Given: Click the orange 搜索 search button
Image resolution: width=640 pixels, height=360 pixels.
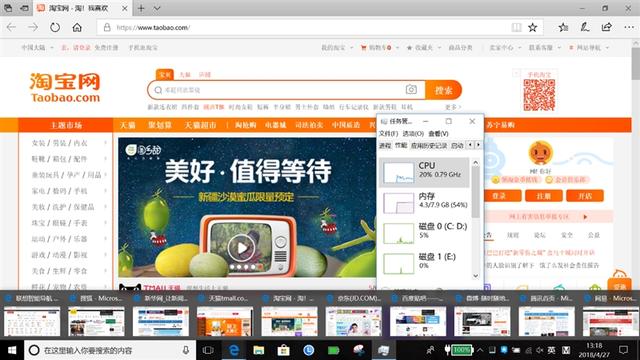Looking at the screenshot, I should coord(443,90).
